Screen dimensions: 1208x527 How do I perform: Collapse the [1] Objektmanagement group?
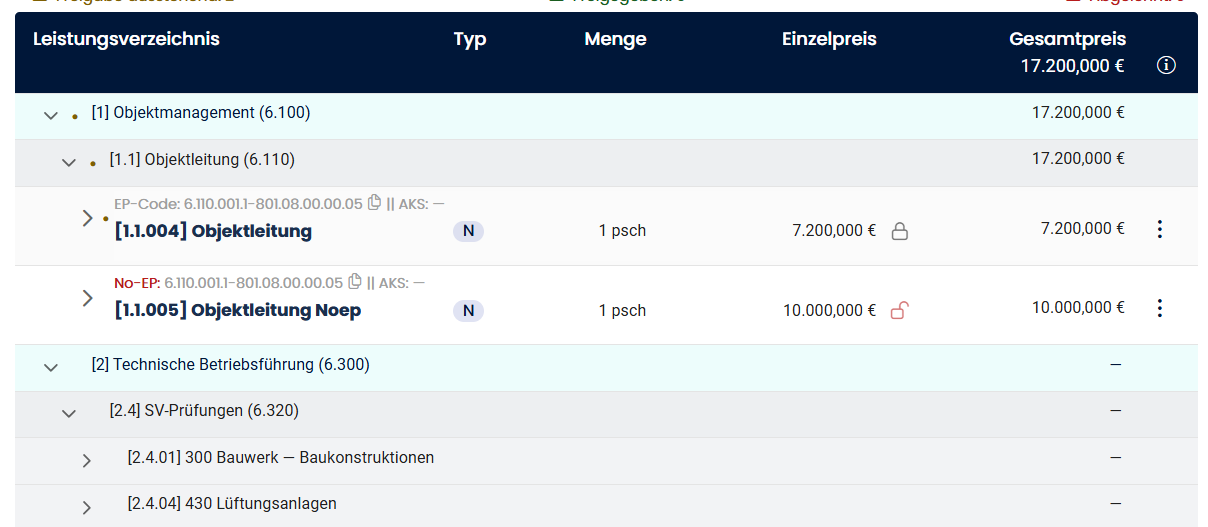[x=51, y=115]
